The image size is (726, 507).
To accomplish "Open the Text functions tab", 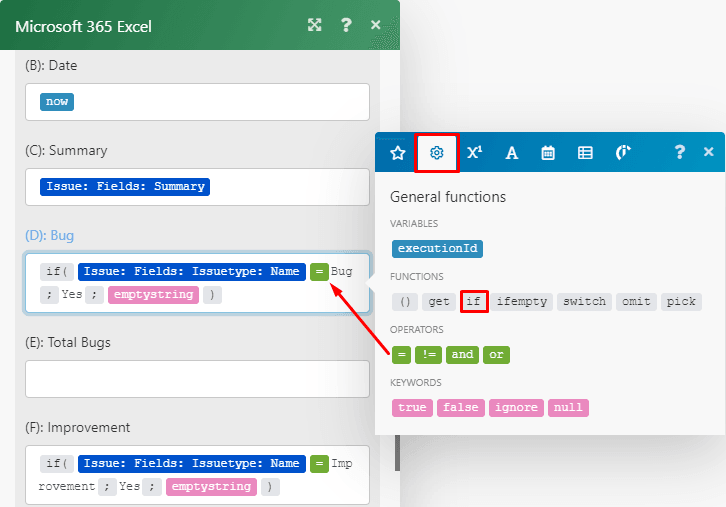I will click(511, 153).
